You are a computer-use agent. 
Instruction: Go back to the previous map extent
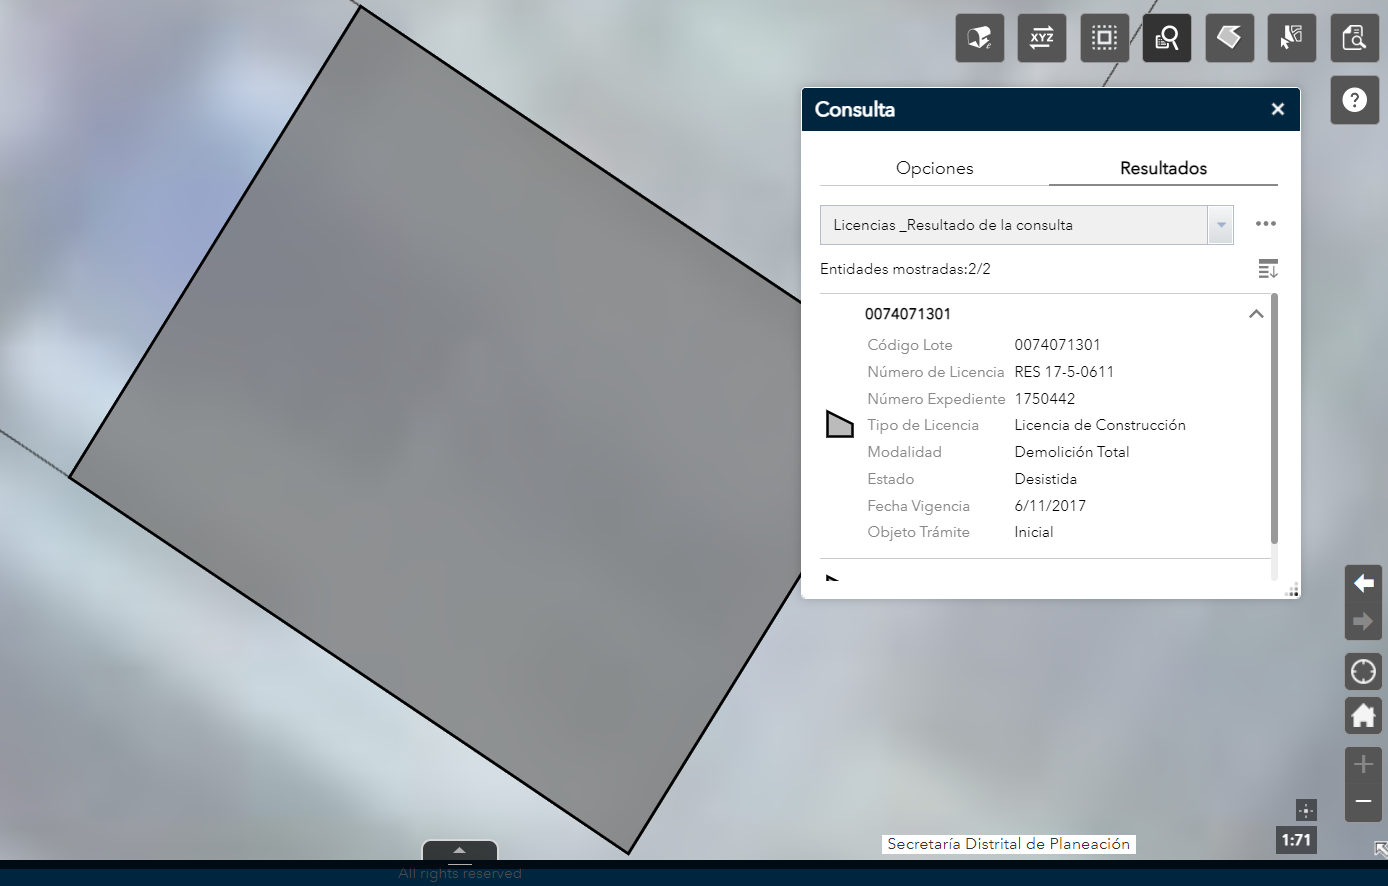point(1363,584)
